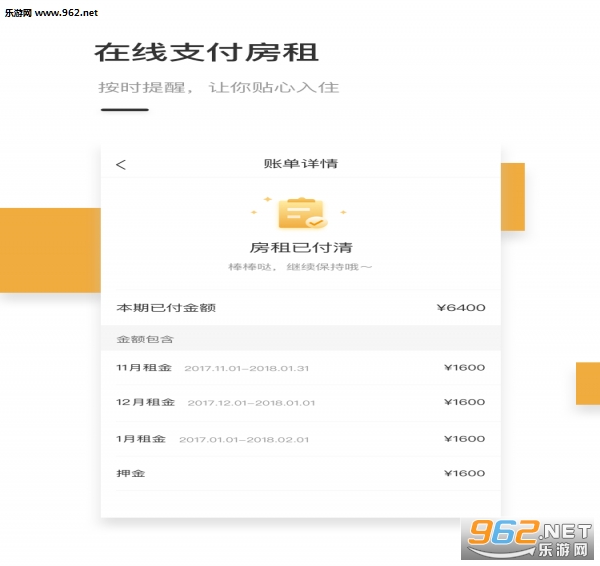Go back using the left chevron arrow
Image resolution: width=600 pixels, height=566 pixels.
coord(121,165)
